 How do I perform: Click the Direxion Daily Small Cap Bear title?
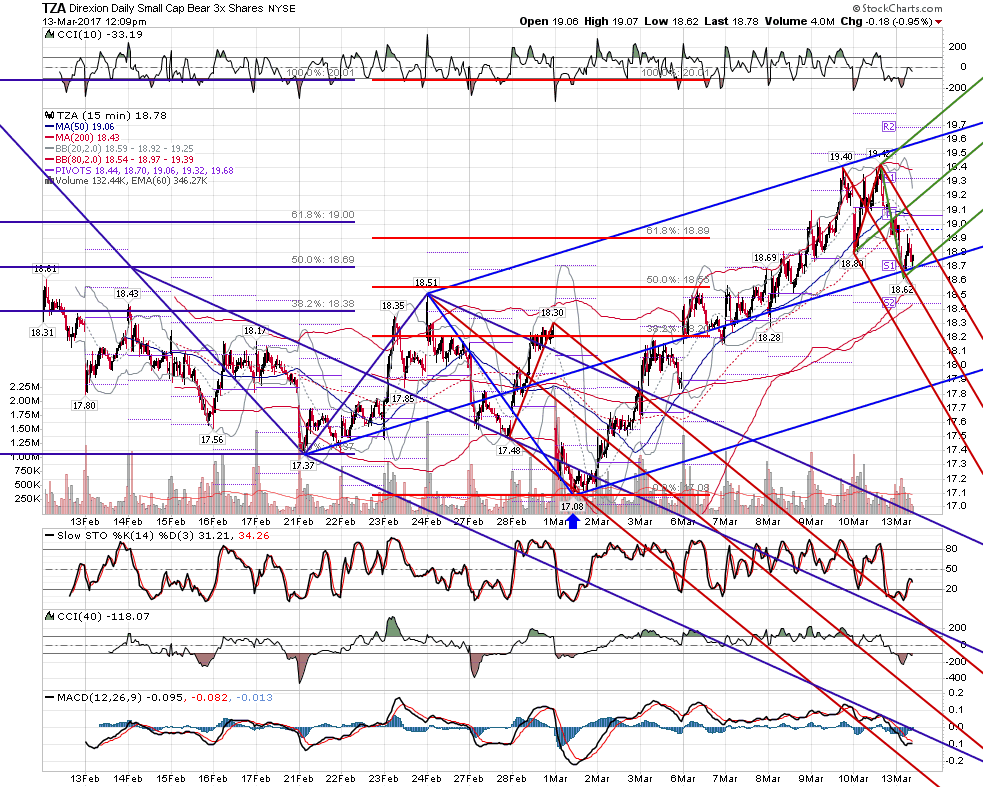point(166,9)
